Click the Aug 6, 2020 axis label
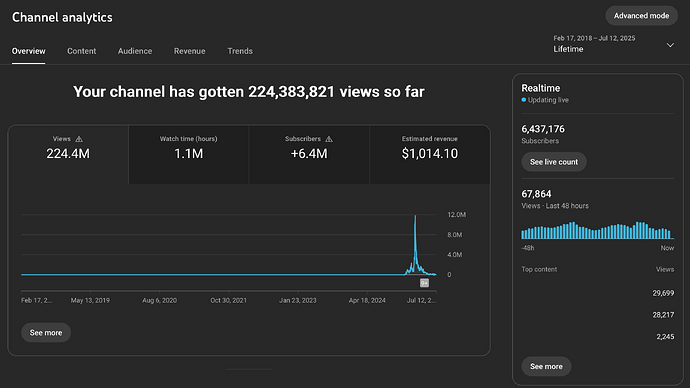The height and width of the screenshot is (388, 690). (x=159, y=300)
